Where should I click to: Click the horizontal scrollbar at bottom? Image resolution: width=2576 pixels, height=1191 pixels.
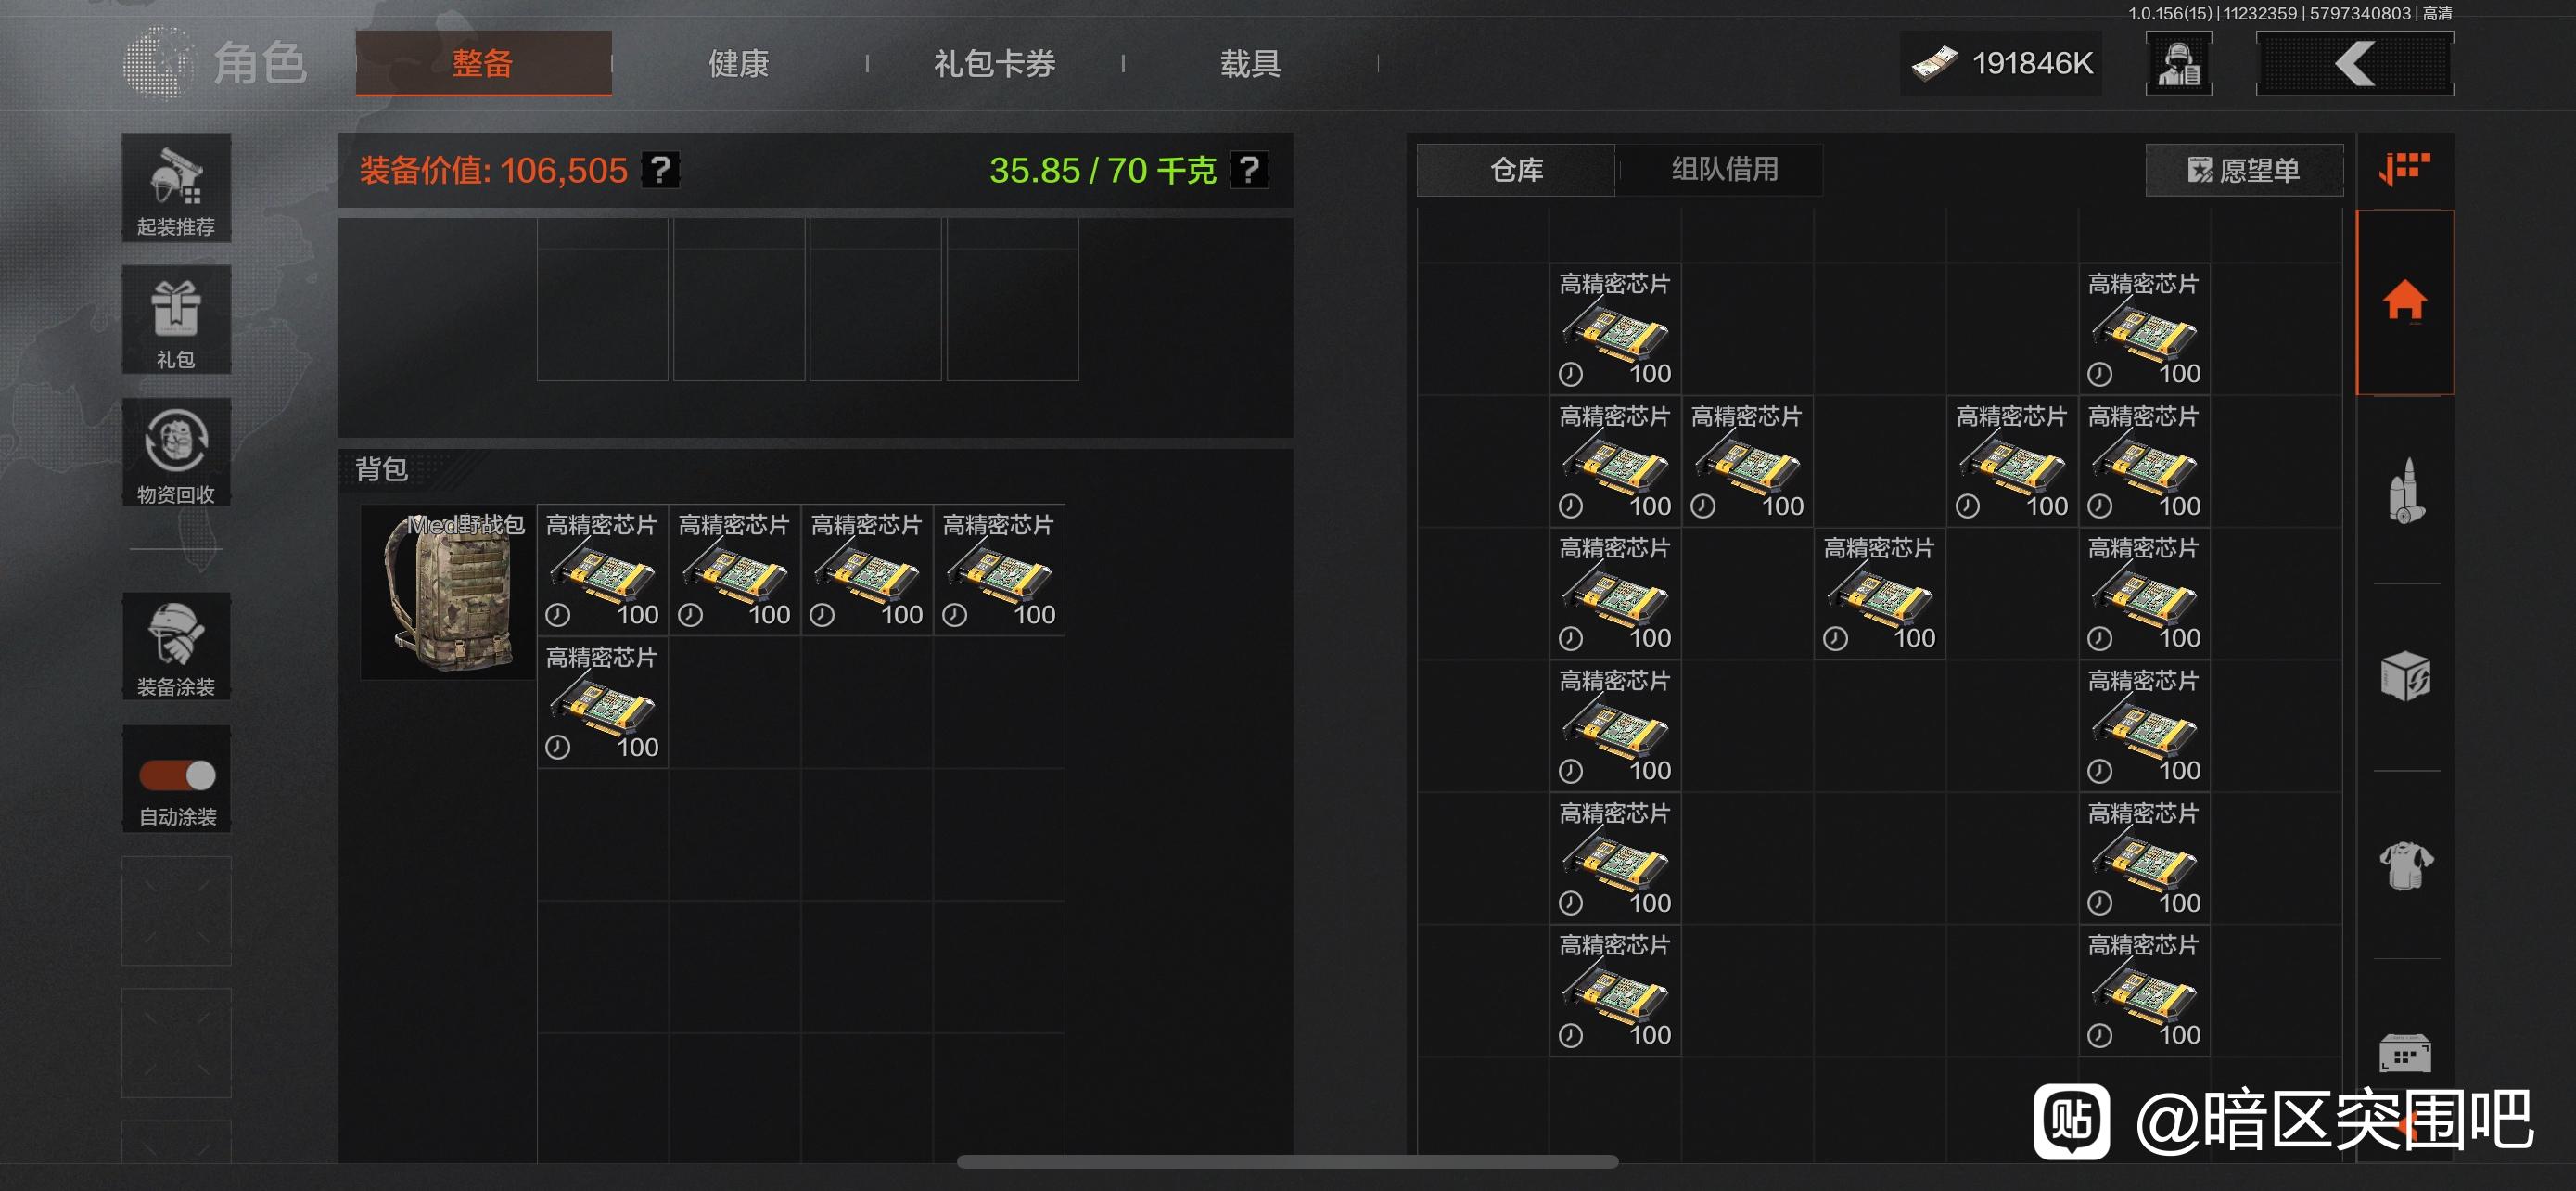click(1287, 1162)
